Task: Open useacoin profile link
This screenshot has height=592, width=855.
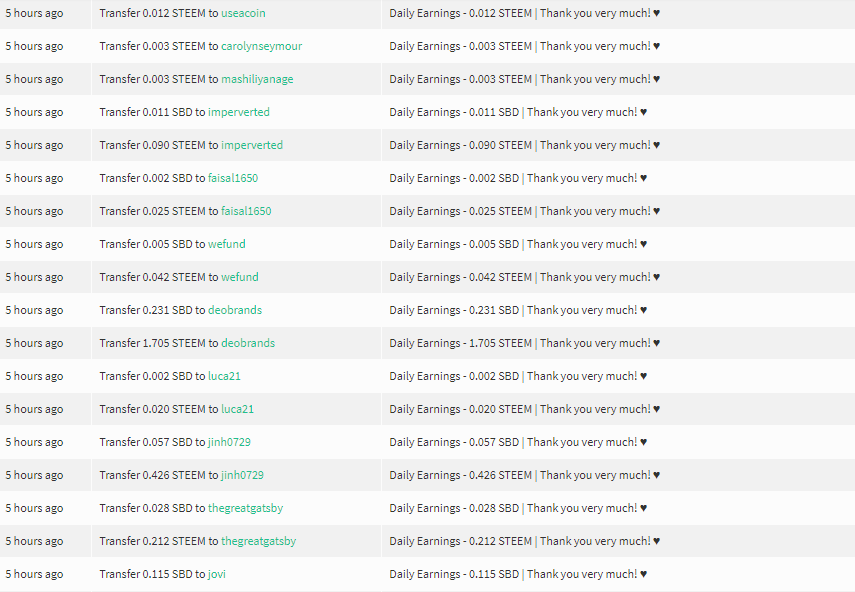Action: [243, 13]
